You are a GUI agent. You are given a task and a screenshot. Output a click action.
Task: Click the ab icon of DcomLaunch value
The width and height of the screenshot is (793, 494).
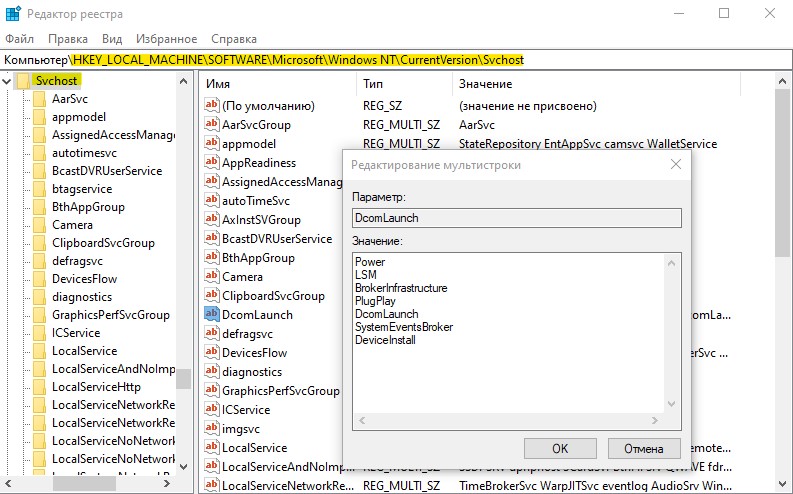[x=211, y=314]
